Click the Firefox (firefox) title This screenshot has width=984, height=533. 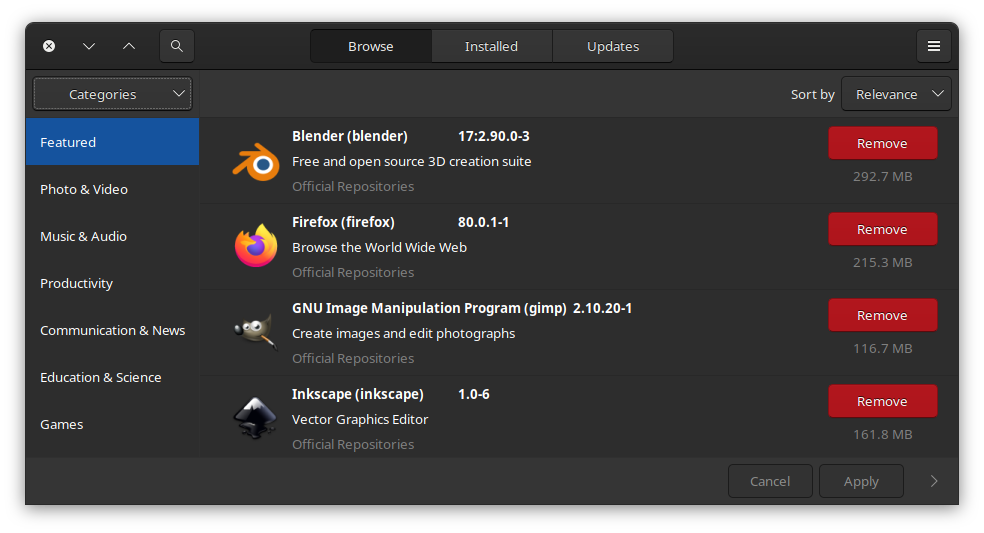pos(343,222)
